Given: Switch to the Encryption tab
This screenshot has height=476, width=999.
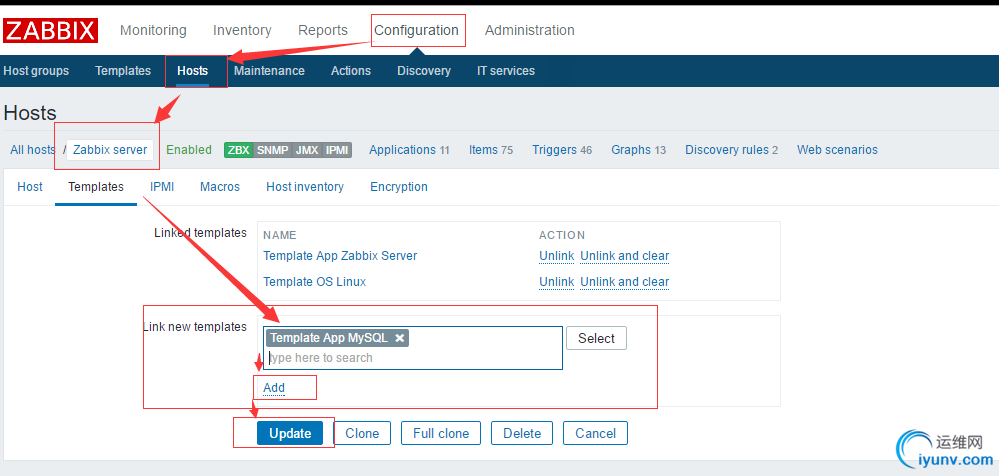Looking at the screenshot, I should click(x=399, y=187).
